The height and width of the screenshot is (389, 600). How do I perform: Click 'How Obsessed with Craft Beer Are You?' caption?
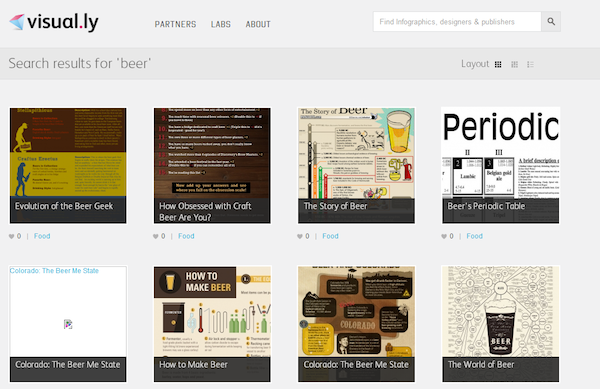pyautogui.click(x=205, y=212)
